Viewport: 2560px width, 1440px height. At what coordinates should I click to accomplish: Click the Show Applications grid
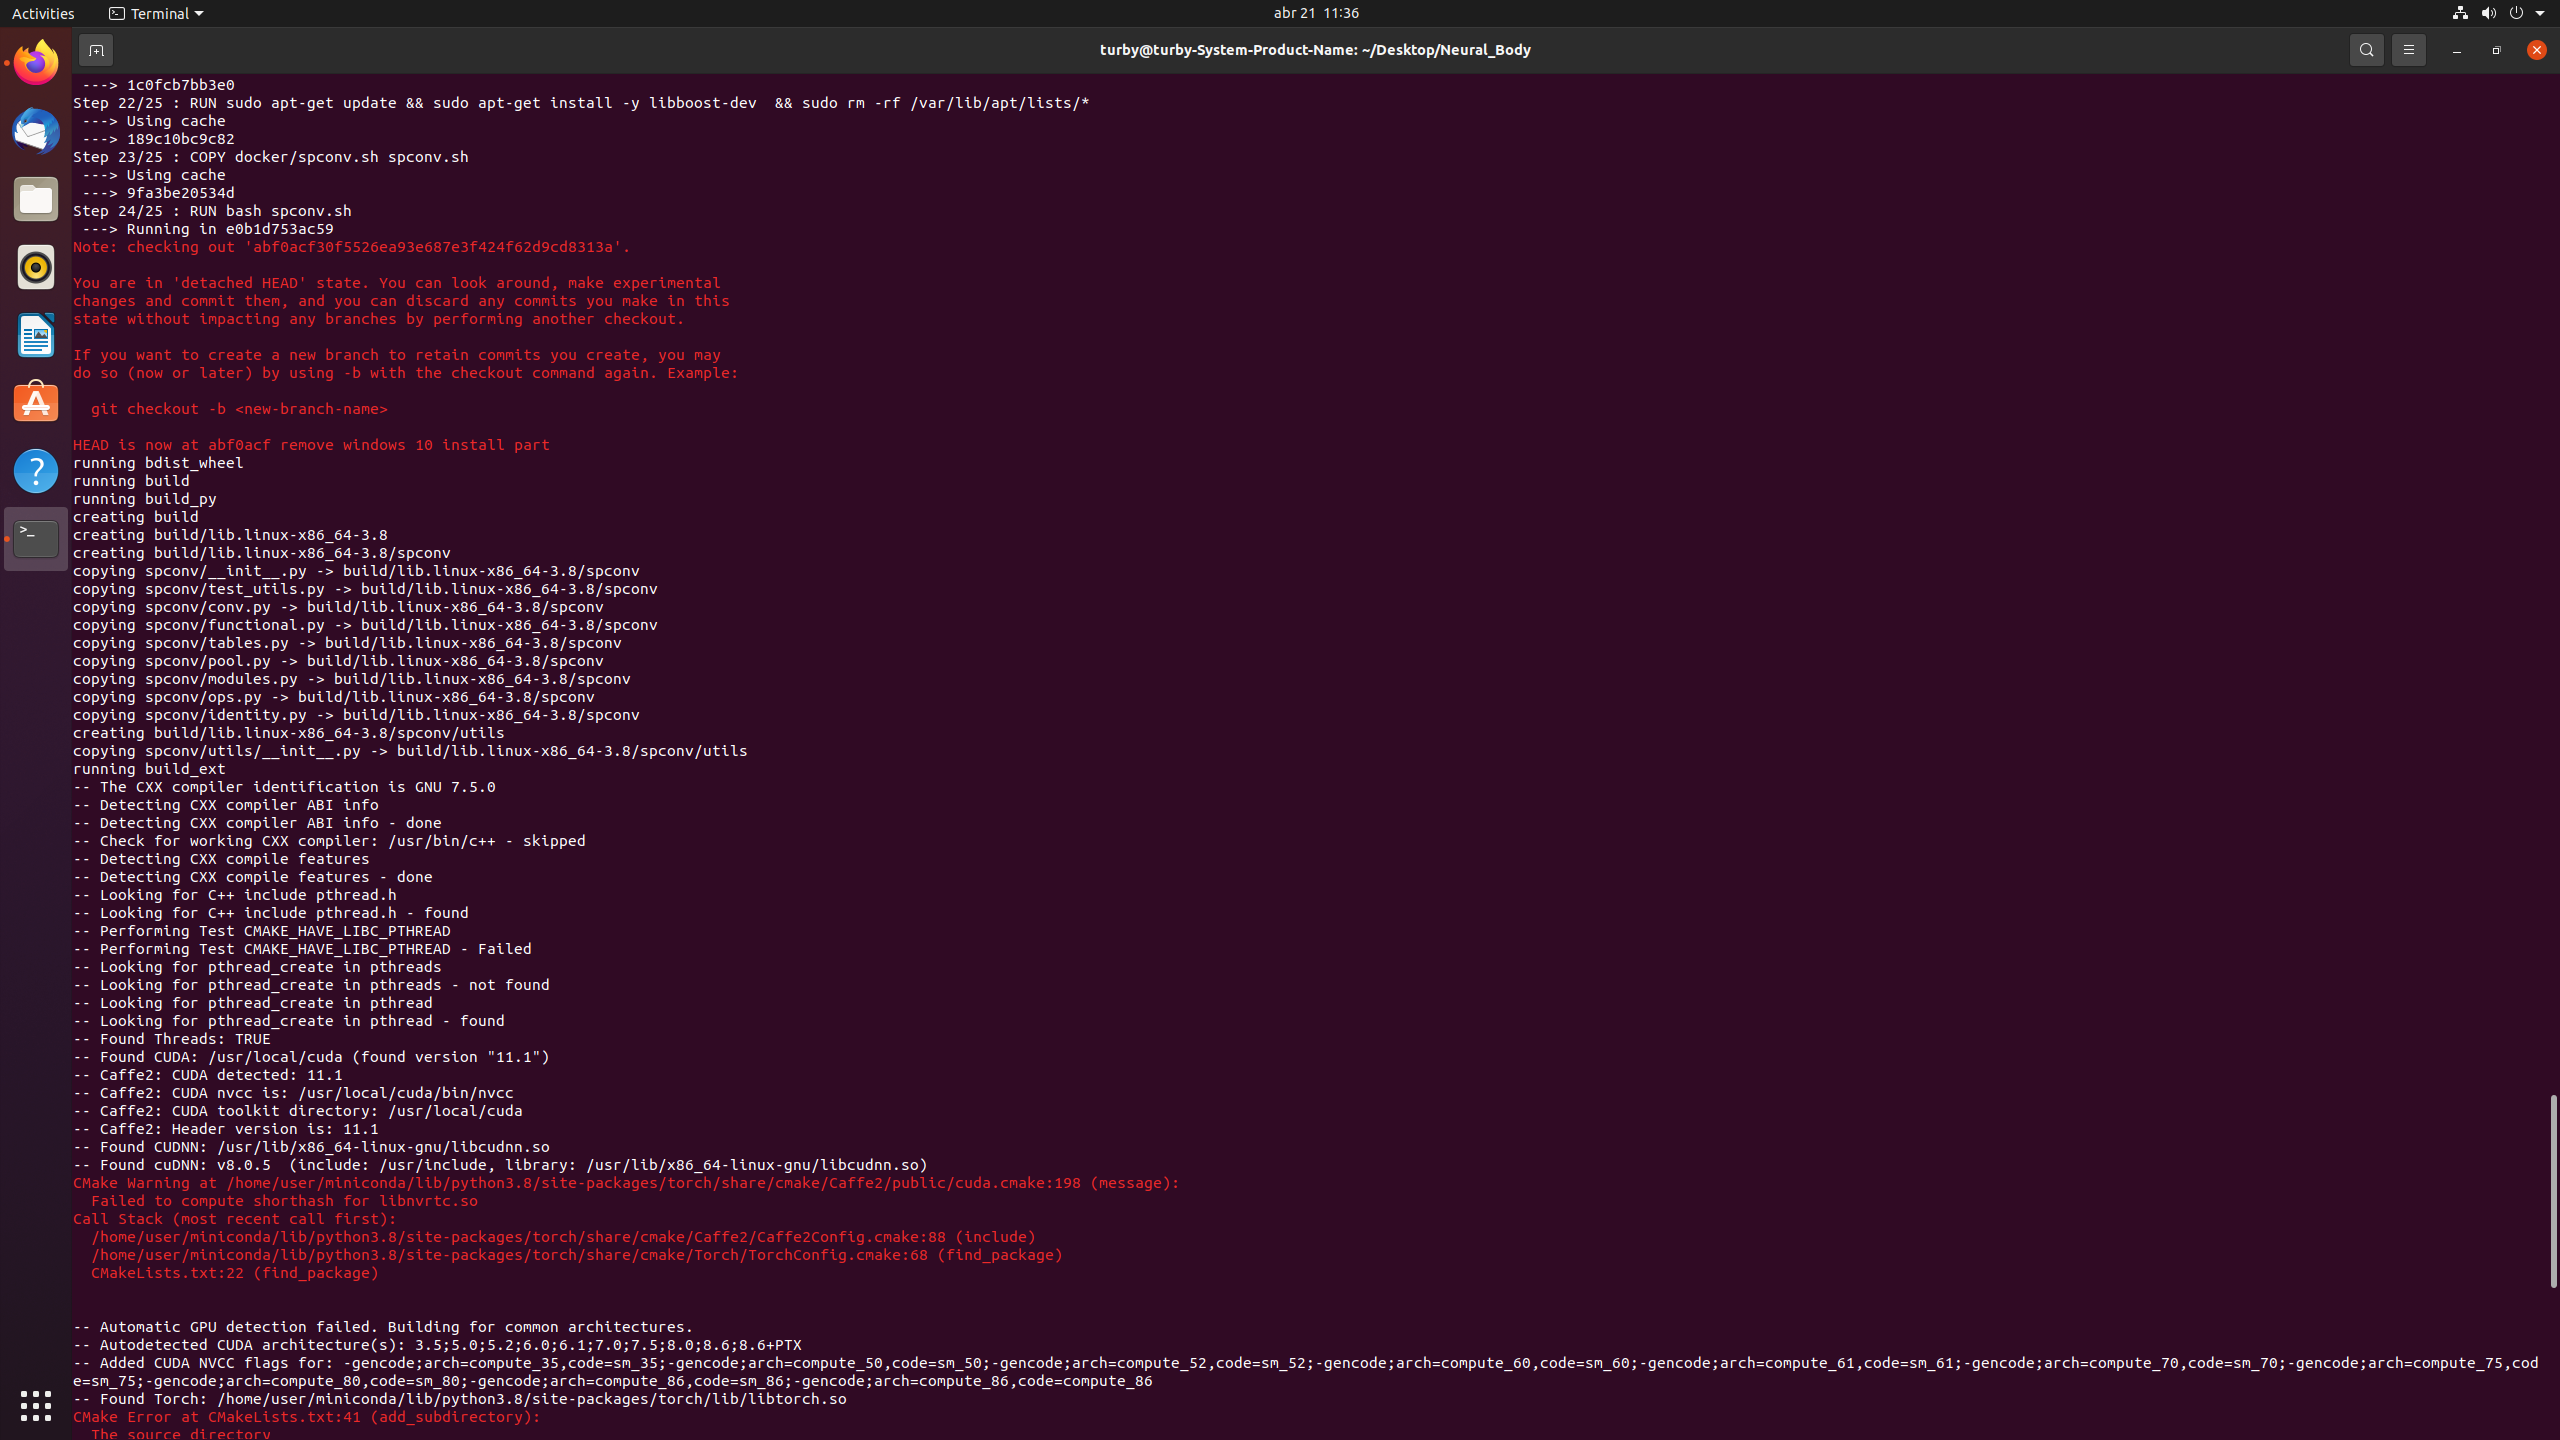(x=35, y=1404)
